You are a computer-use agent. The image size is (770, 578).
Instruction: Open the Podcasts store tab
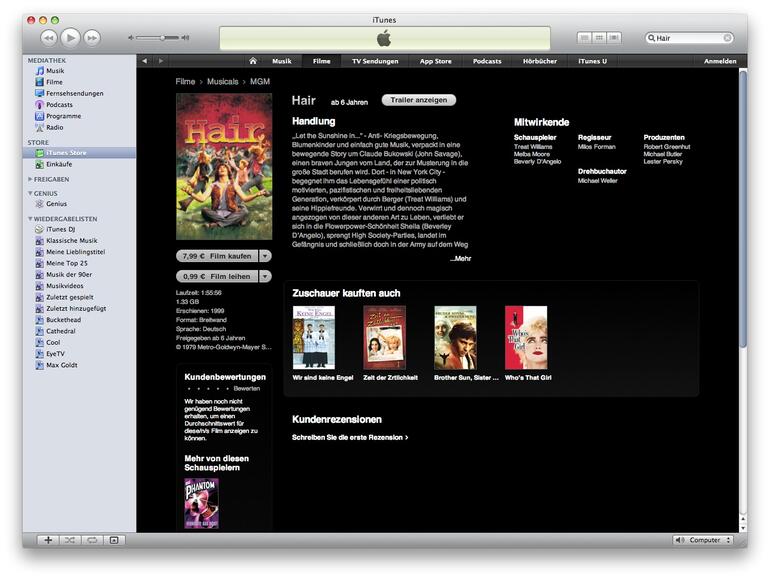coord(487,61)
